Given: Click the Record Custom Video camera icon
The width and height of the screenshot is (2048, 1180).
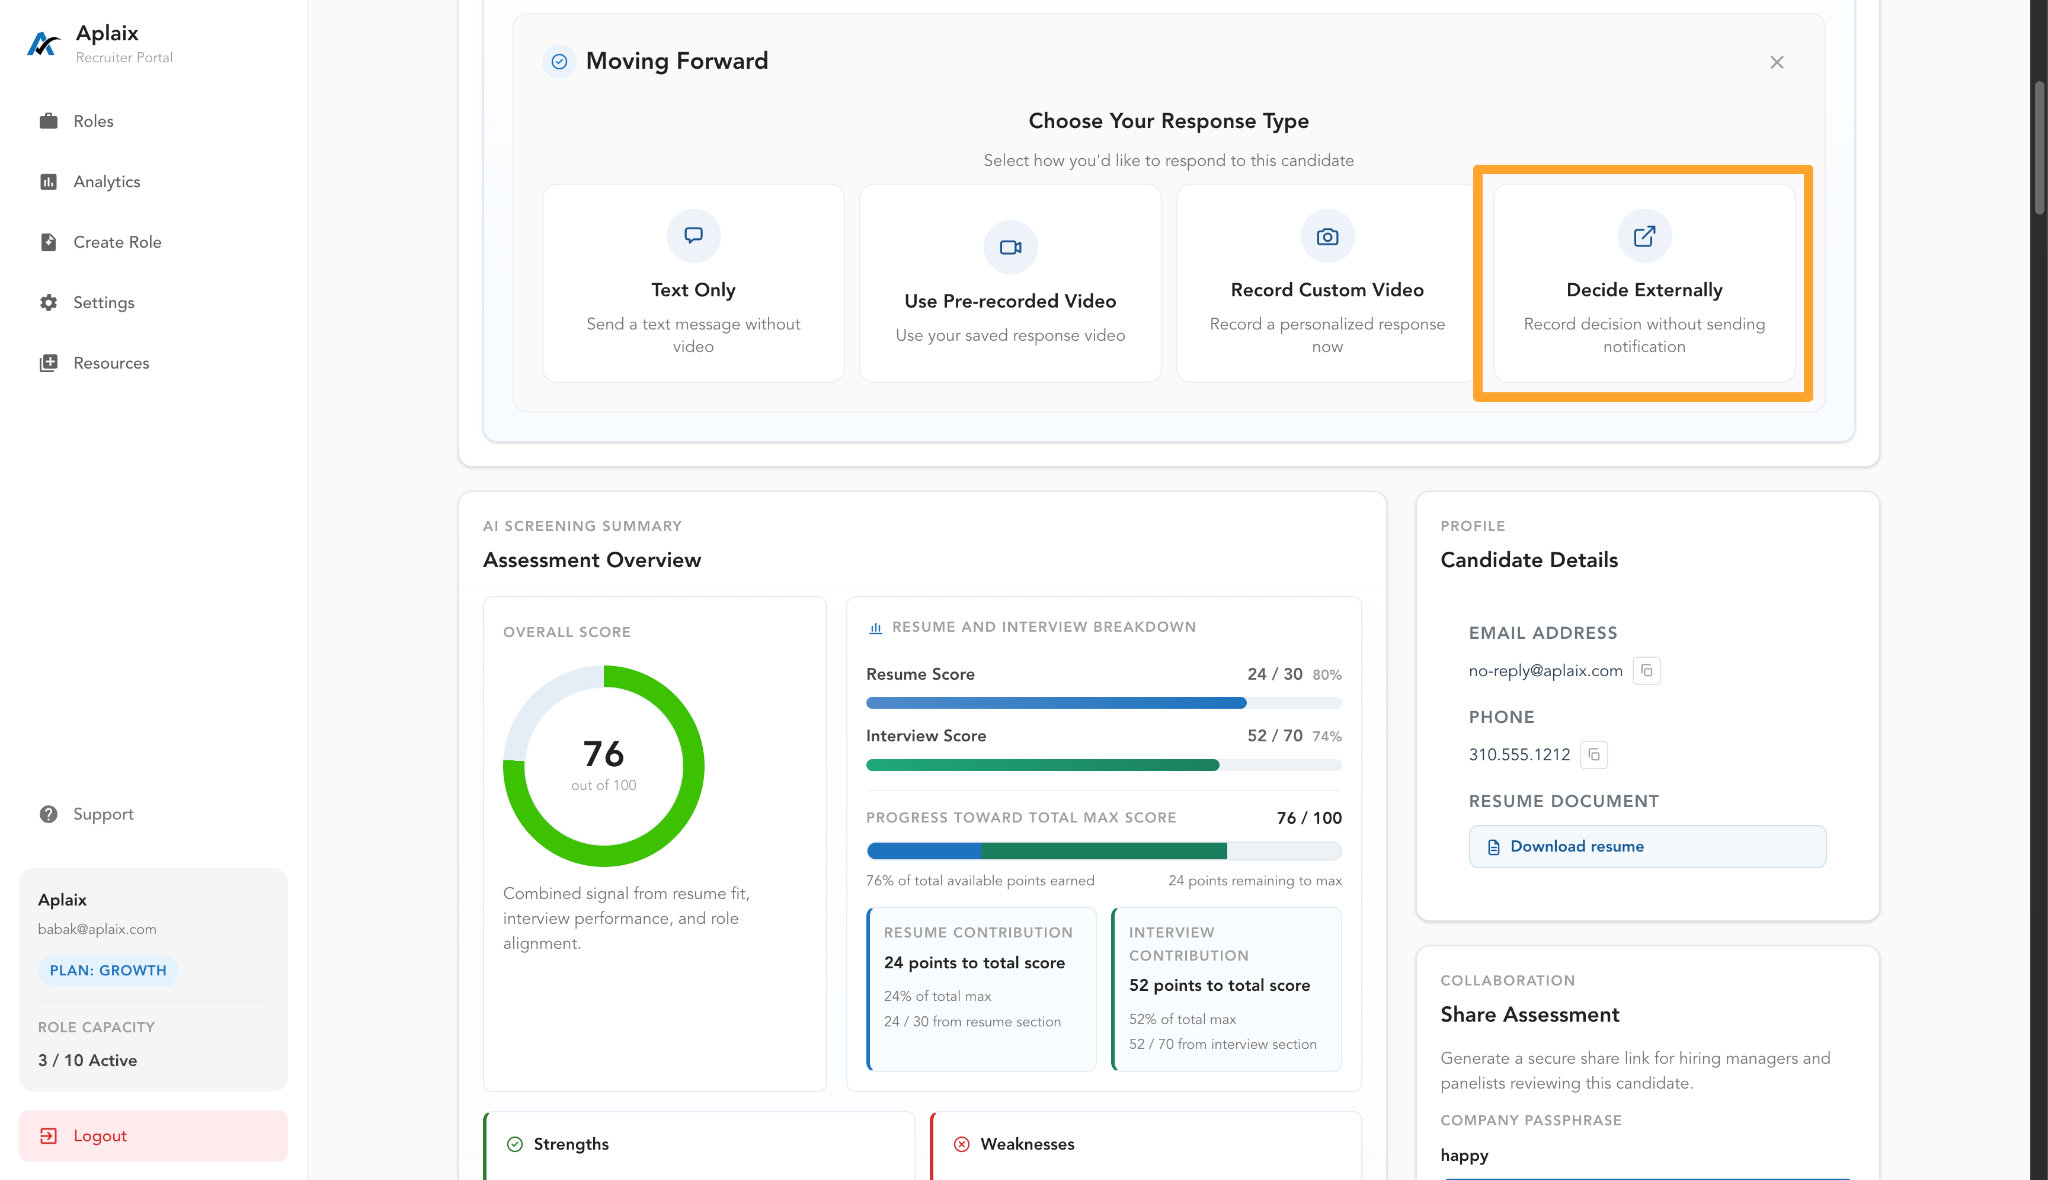Looking at the screenshot, I should point(1327,237).
